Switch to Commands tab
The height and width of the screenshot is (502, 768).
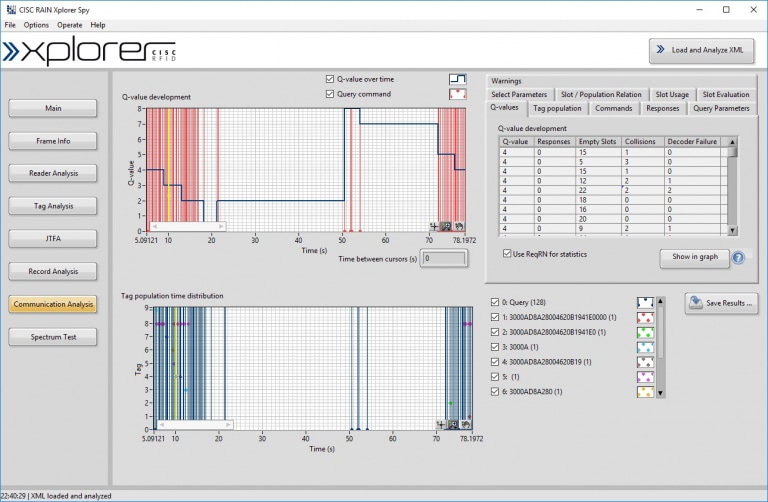point(614,108)
